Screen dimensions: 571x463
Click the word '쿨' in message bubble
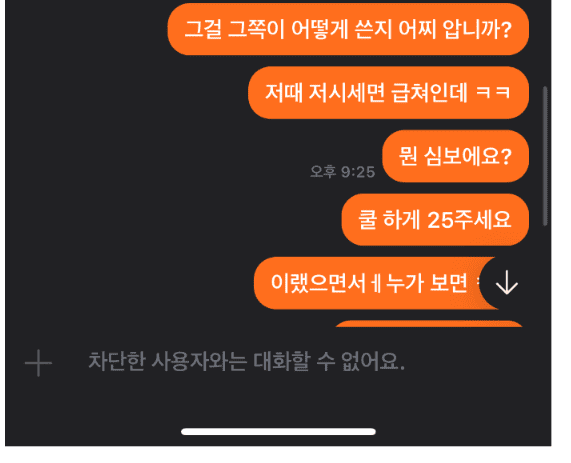tap(367, 220)
